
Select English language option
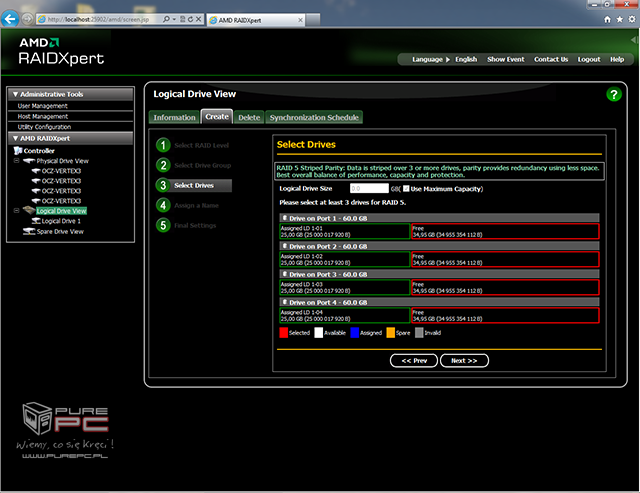click(x=466, y=60)
